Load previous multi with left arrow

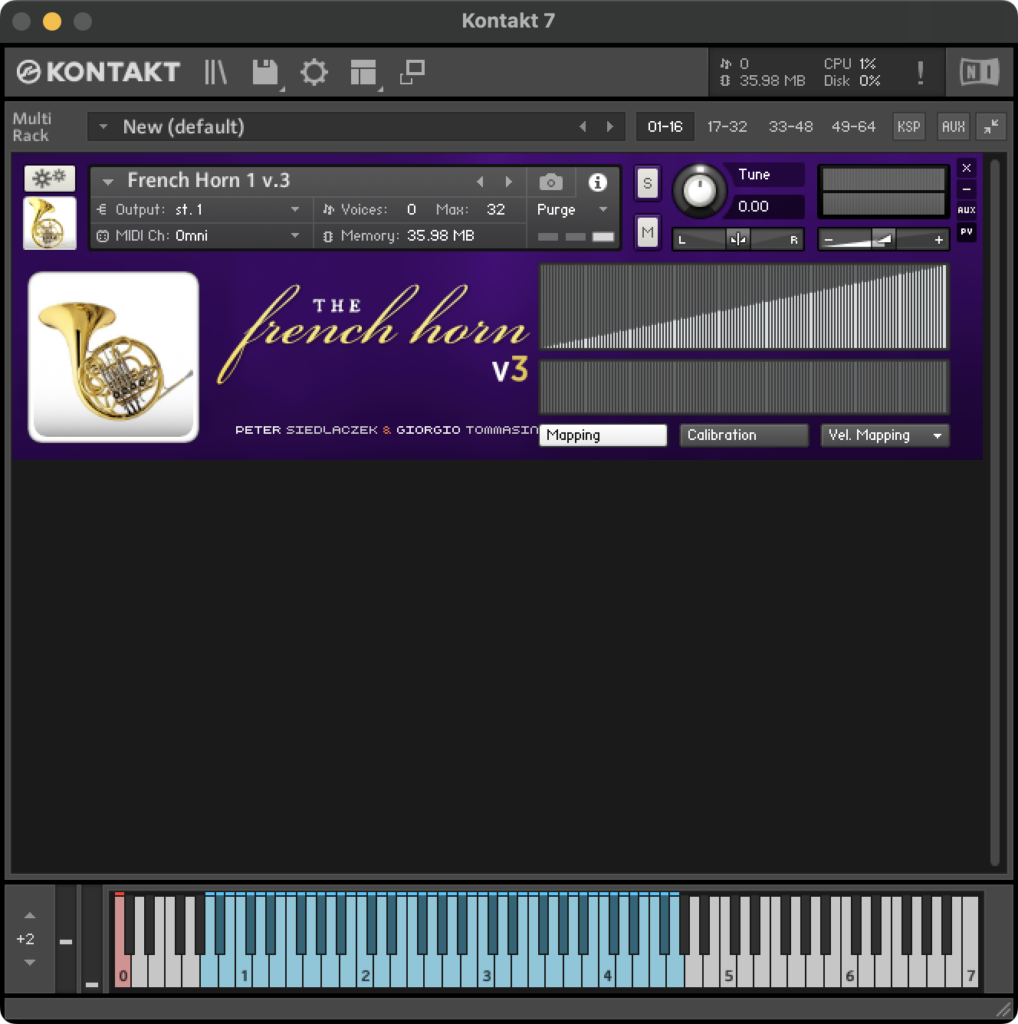click(582, 127)
